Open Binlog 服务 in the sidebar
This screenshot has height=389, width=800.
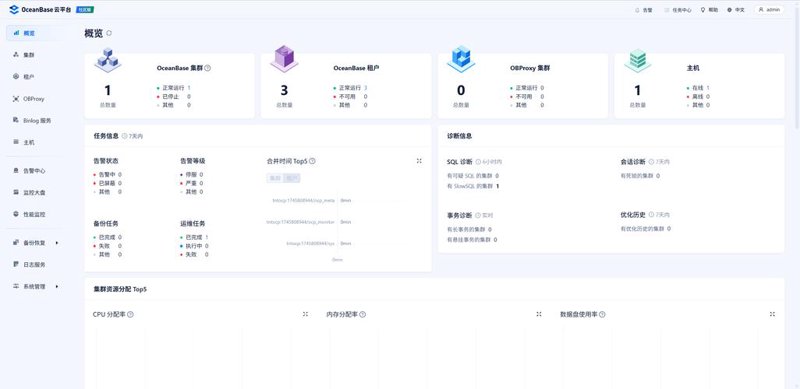click(32, 120)
